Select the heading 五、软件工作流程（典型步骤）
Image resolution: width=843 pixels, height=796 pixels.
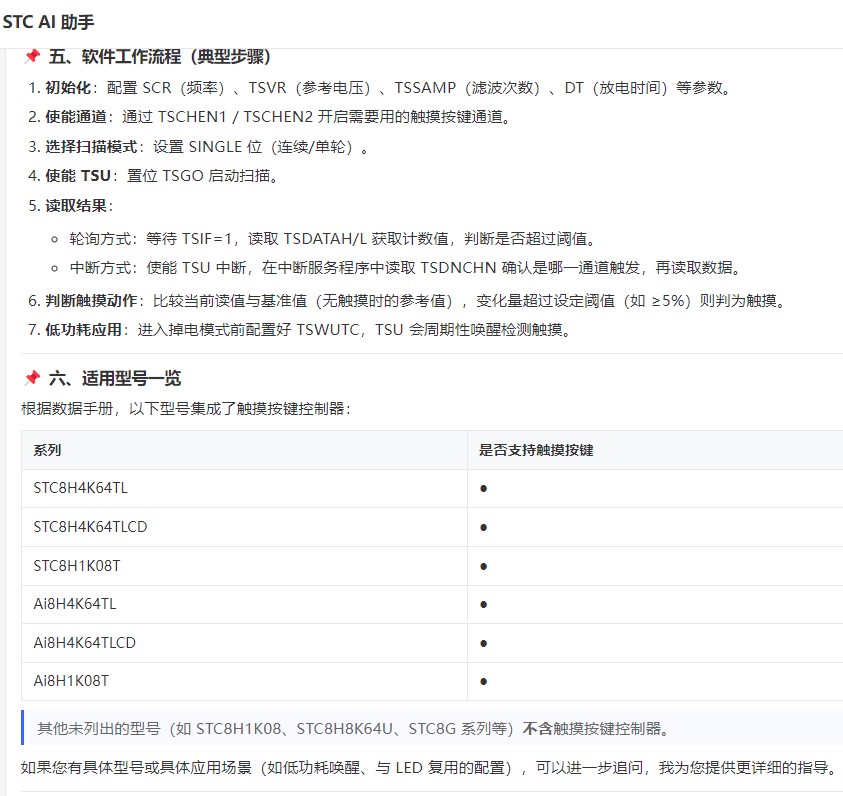pos(160,56)
